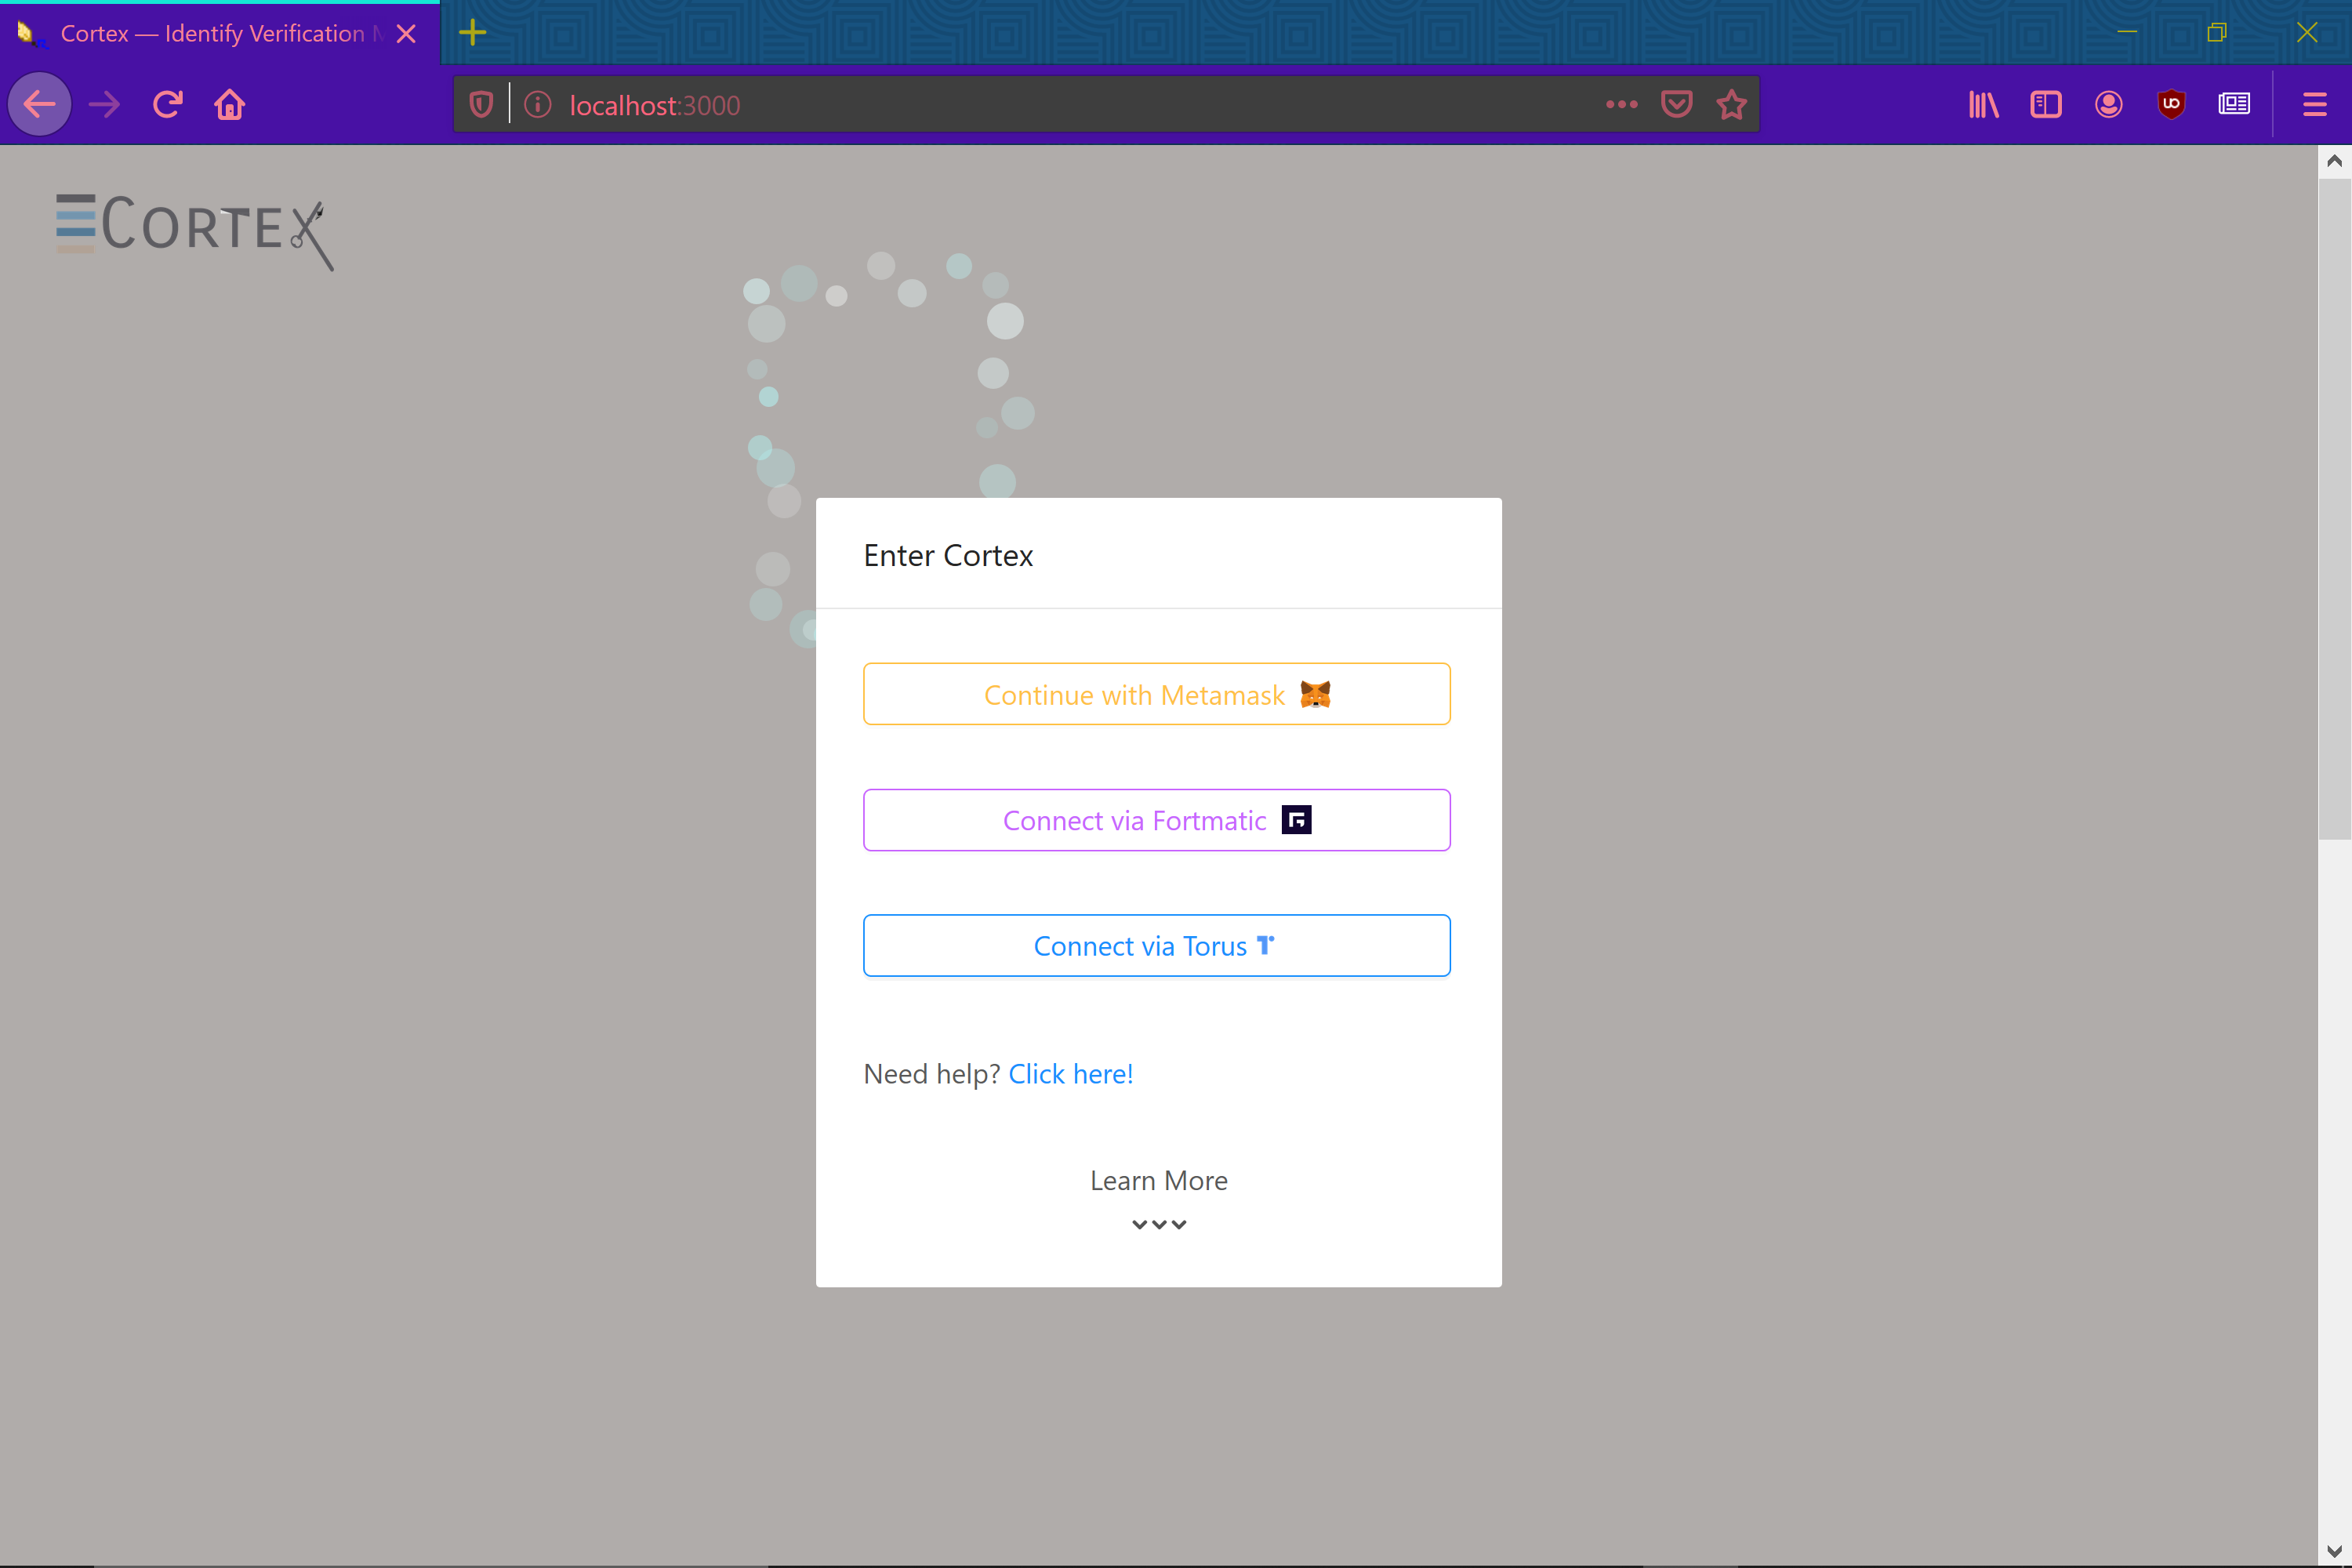Toggle reader view icon

[x=2233, y=104]
